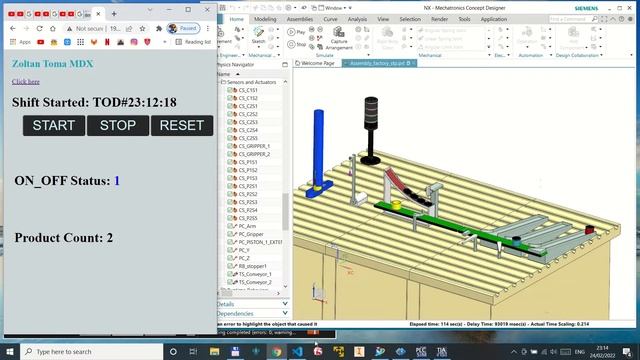Open the Application ribbon tab
The height and width of the screenshot is (360, 640).
tap(493, 19)
